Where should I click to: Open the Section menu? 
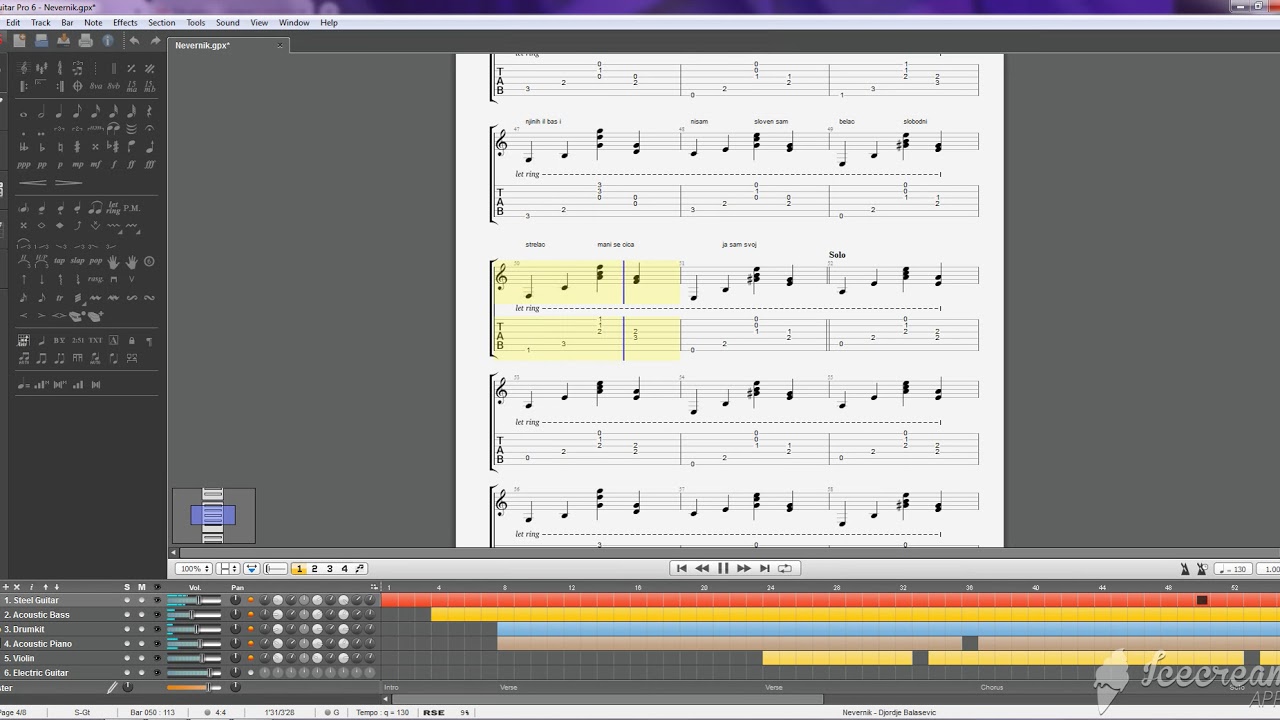[161, 22]
